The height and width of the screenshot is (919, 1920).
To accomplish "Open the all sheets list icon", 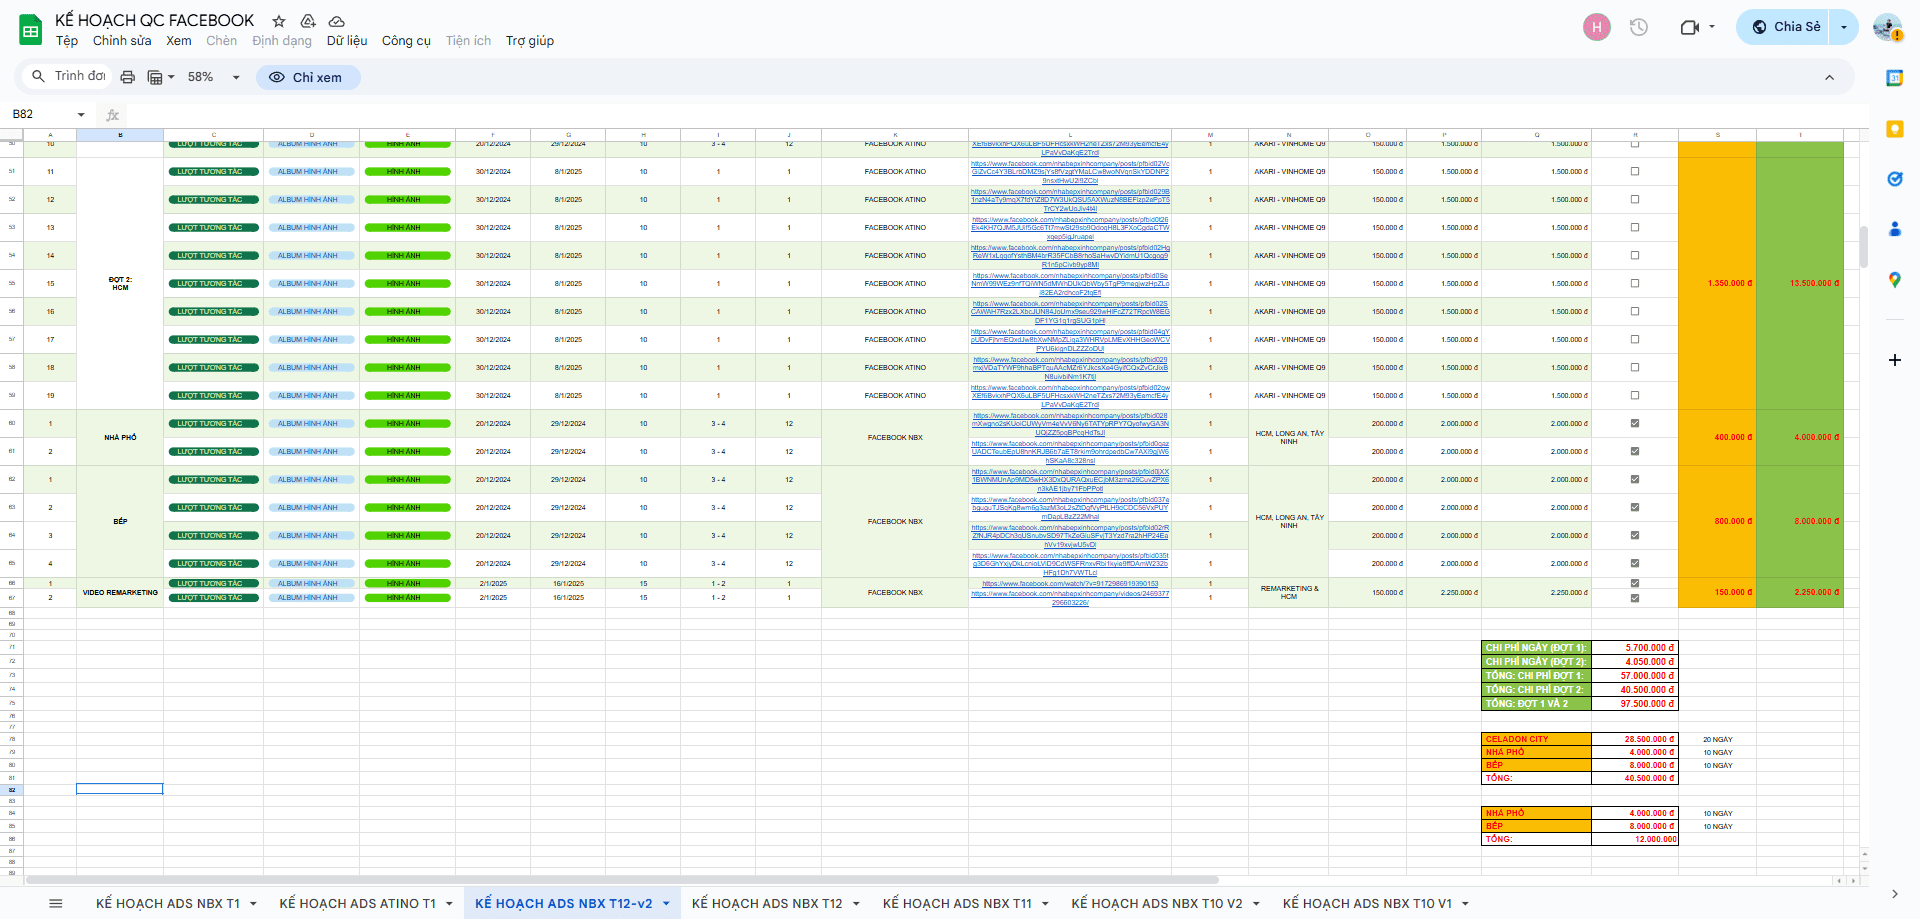I will pos(56,903).
